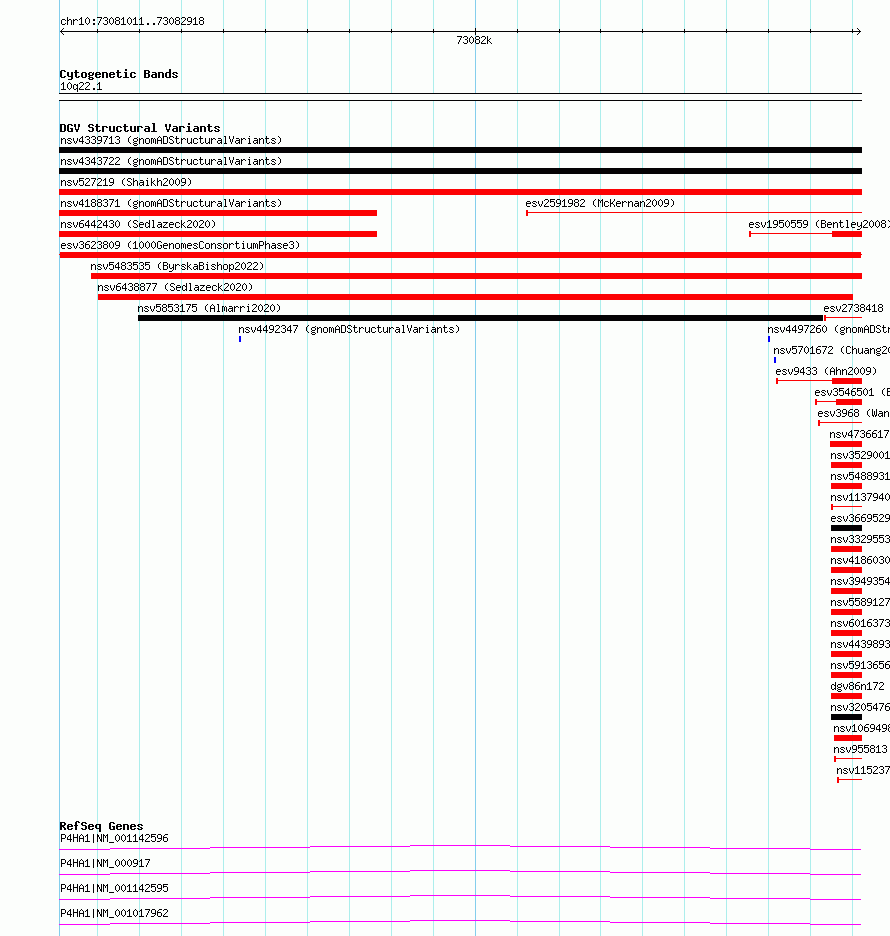Open variant nsv5853175 (Almarri2020)
Viewport: 890px width, 936px height.
click(209, 308)
